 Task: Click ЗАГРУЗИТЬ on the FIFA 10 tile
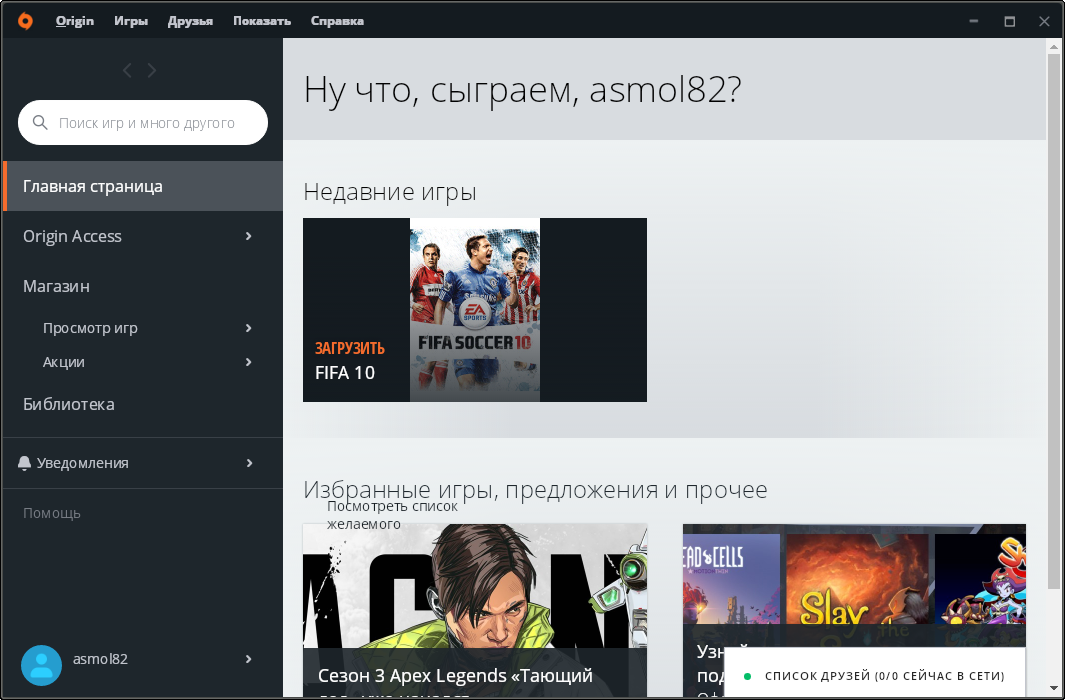coord(350,348)
